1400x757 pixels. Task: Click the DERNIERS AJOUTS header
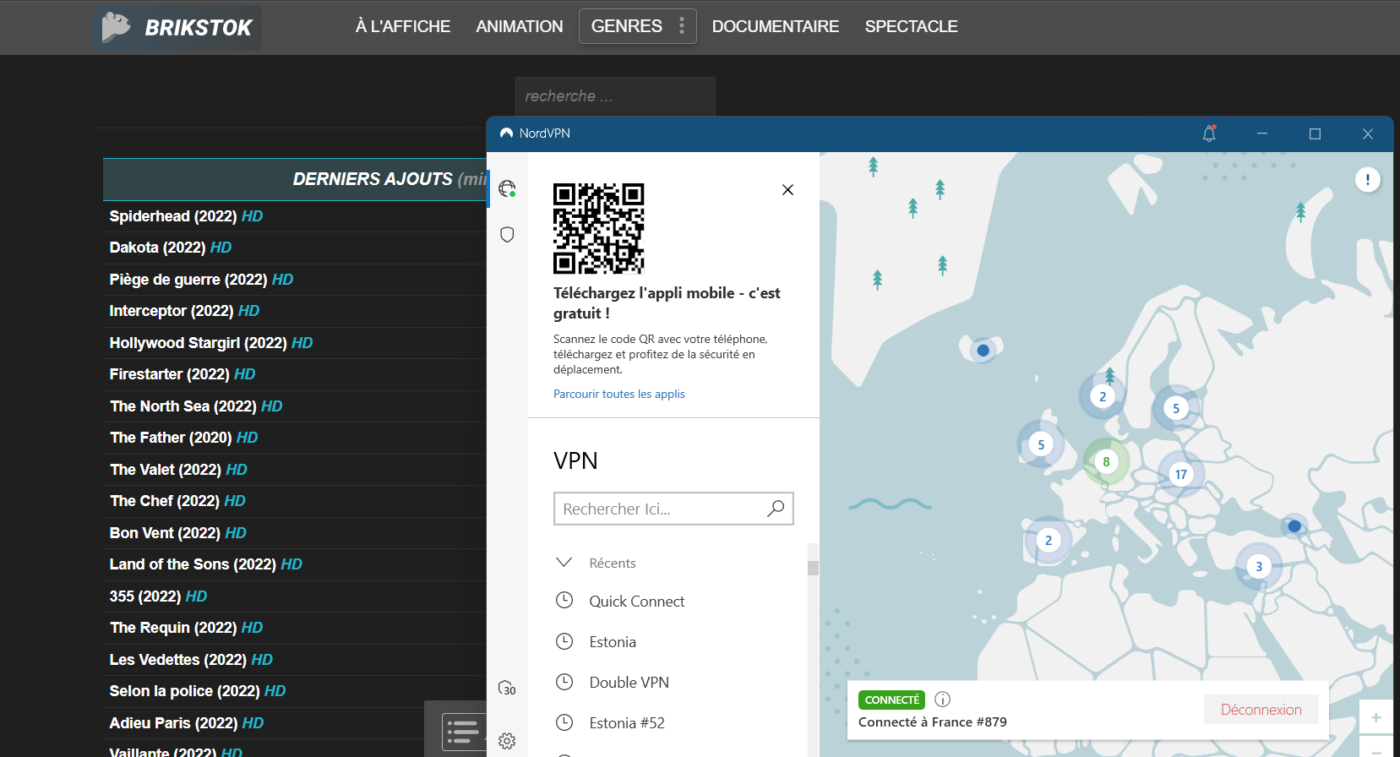(294, 179)
